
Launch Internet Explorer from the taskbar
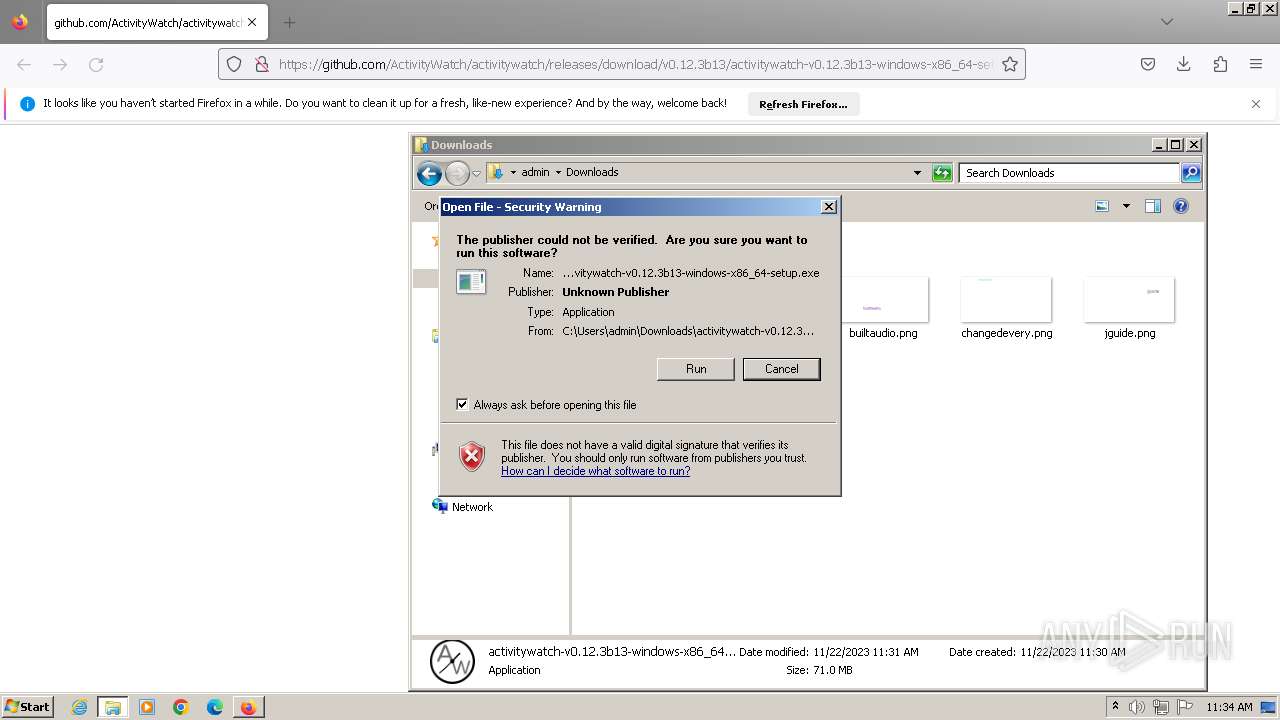click(x=79, y=707)
